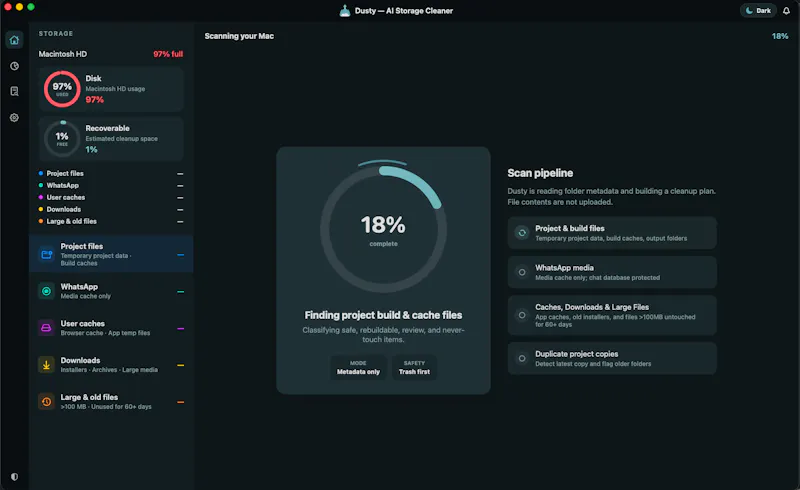Click the magenta dot beside User caches legend
The height and width of the screenshot is (490, 800).
coord(41,197)
